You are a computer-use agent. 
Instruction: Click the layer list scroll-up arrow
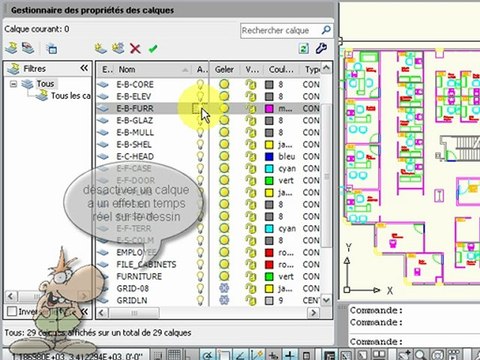[x=326, y=68]
